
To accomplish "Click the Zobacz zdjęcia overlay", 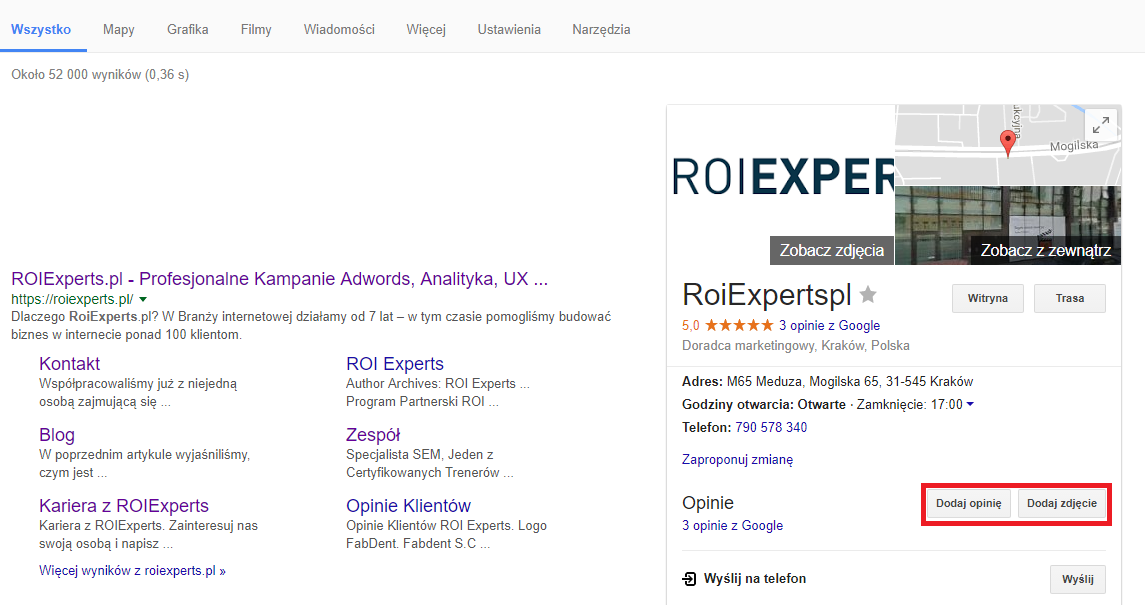I will tap(832, 250).
